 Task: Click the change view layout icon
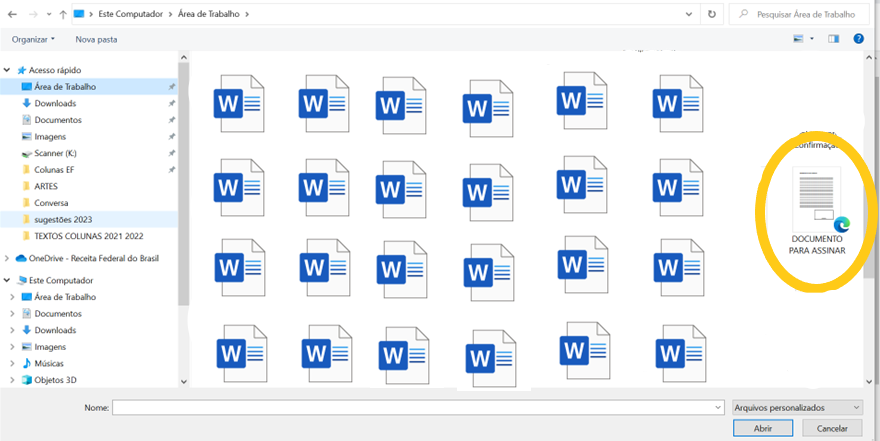tap(798, 39)
